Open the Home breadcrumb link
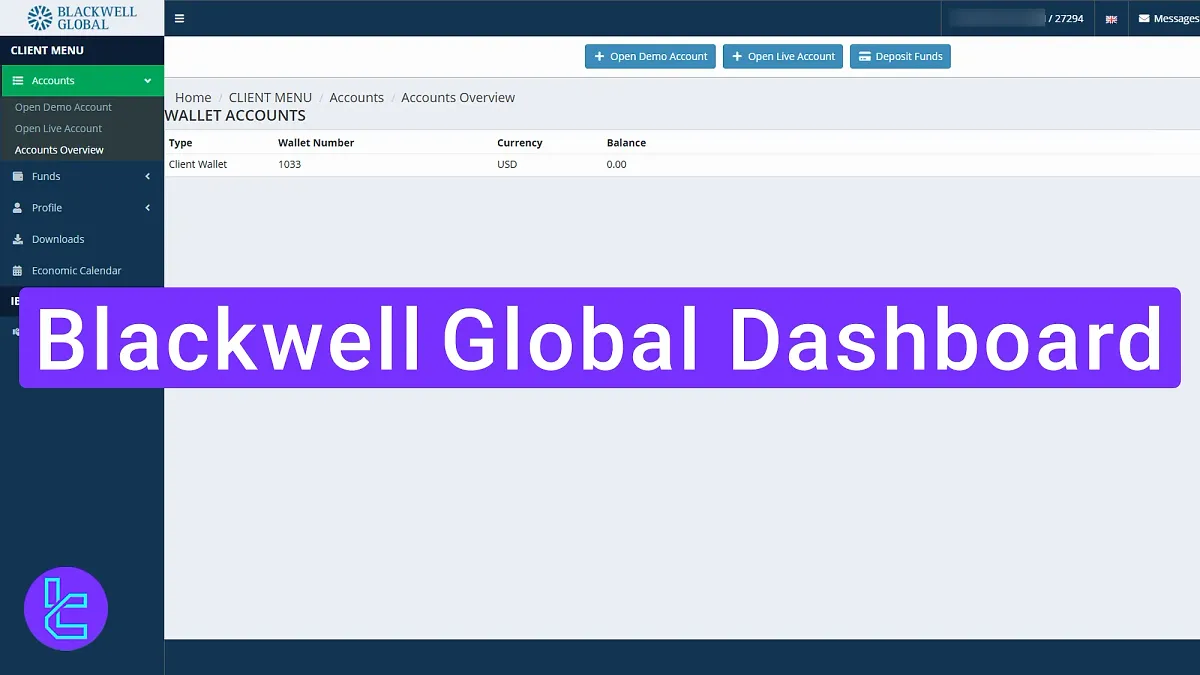Viewport: 1200px width, 675px height. pos(192,97)
